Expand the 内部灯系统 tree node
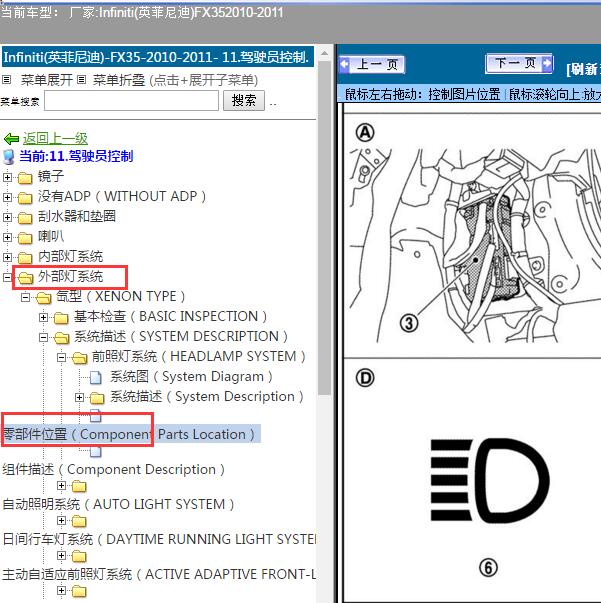This screenshot has height=603, width=601. (x=7, y=257)
